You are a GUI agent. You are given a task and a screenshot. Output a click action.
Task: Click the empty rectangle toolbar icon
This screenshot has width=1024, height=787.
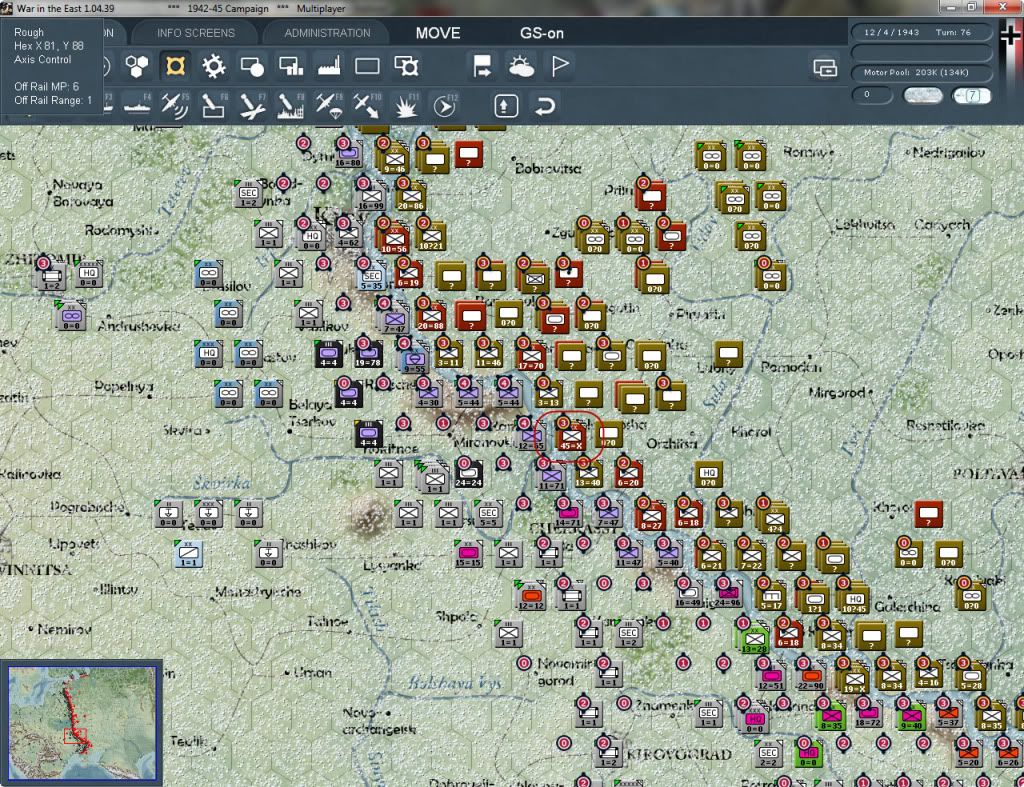[368, 66]
